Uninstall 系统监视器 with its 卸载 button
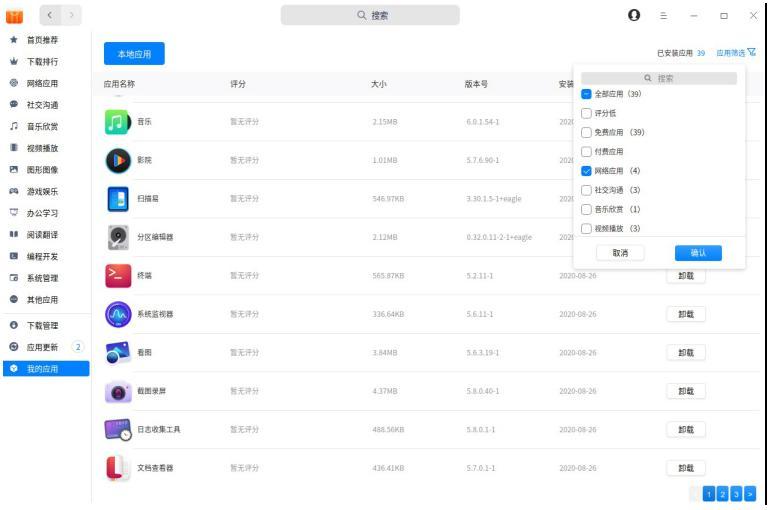This screenshot has height=510, width=769. coord(686,314)
